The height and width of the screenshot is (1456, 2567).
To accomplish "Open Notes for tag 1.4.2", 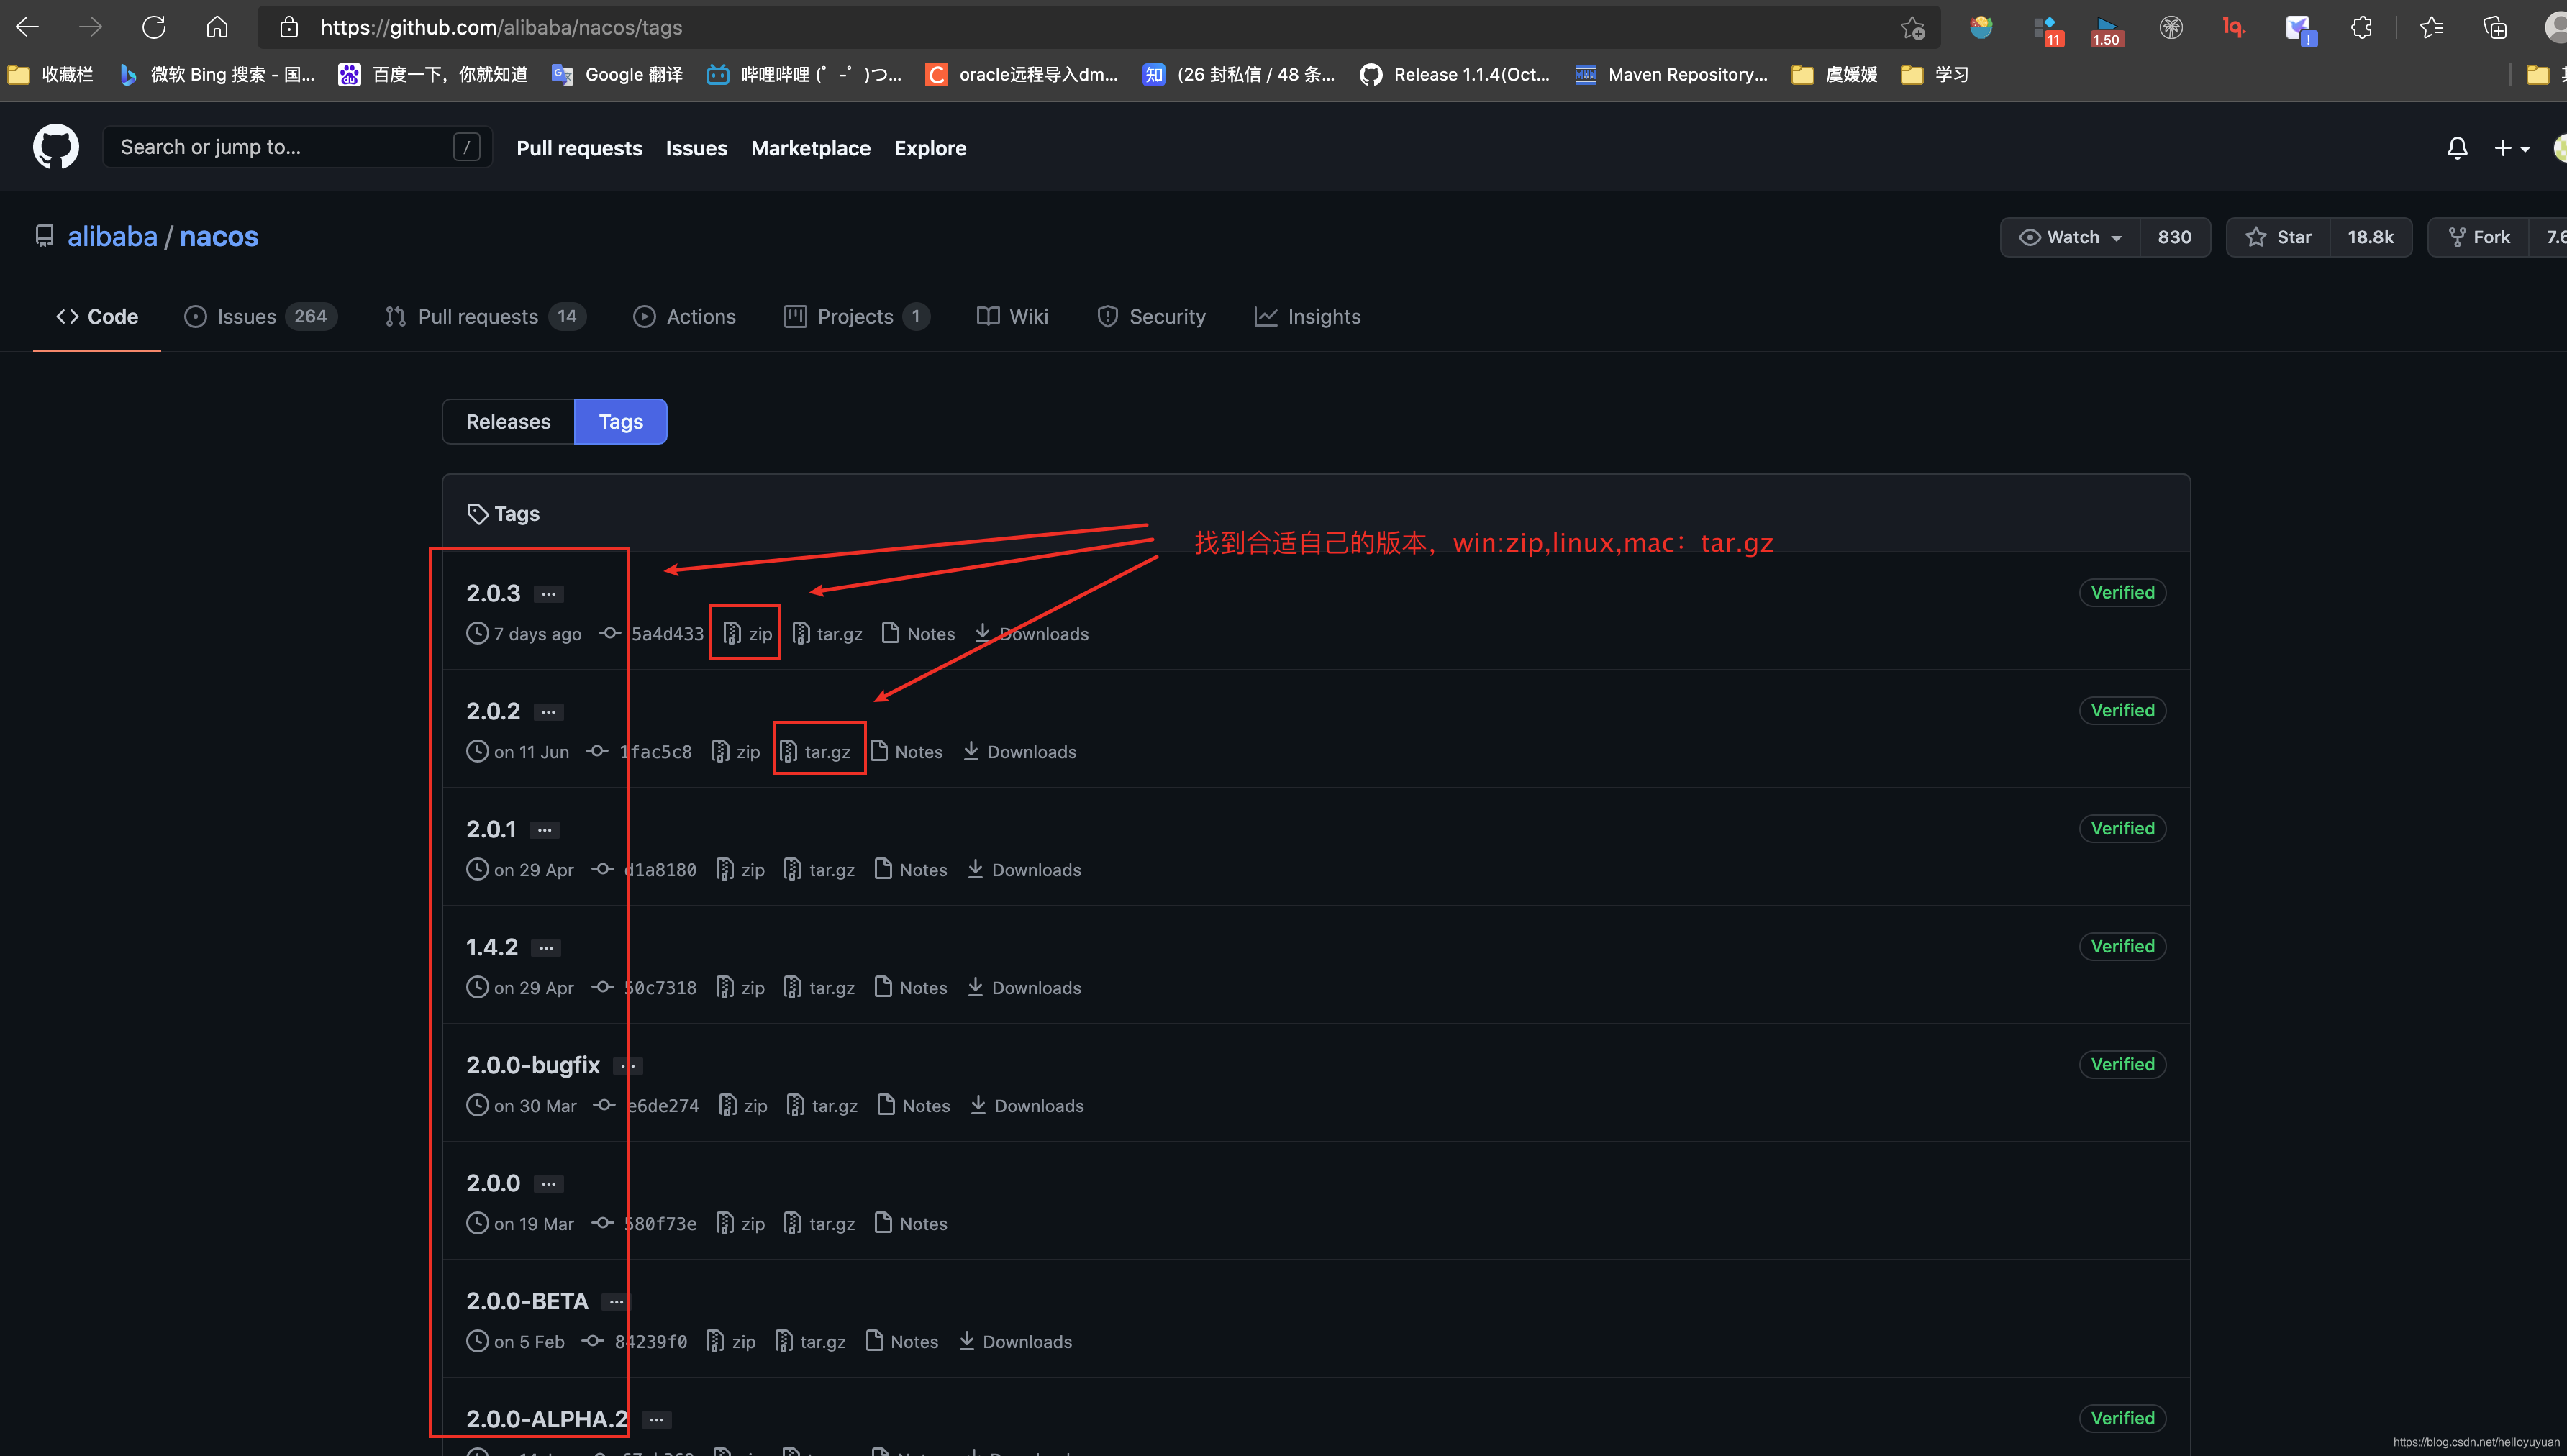I will [x=911, y=987].
